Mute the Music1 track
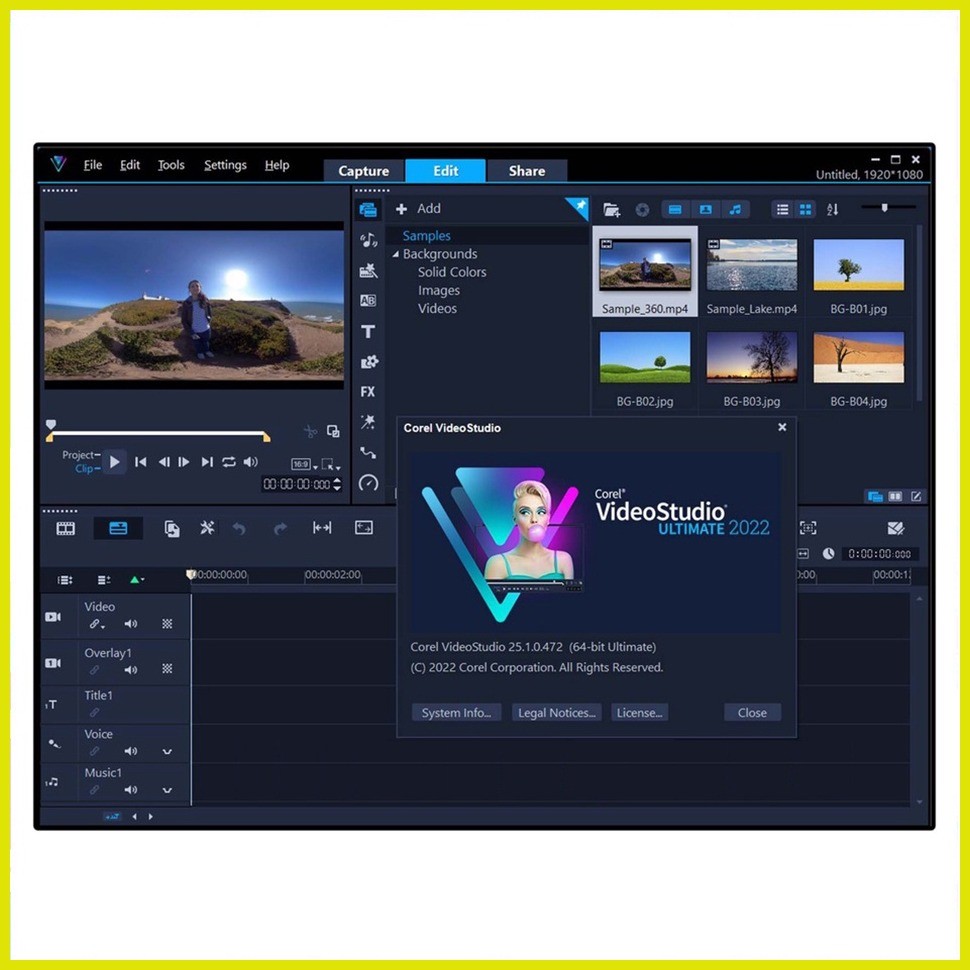Screen dimensions: 970x970 tap(131, 789)
